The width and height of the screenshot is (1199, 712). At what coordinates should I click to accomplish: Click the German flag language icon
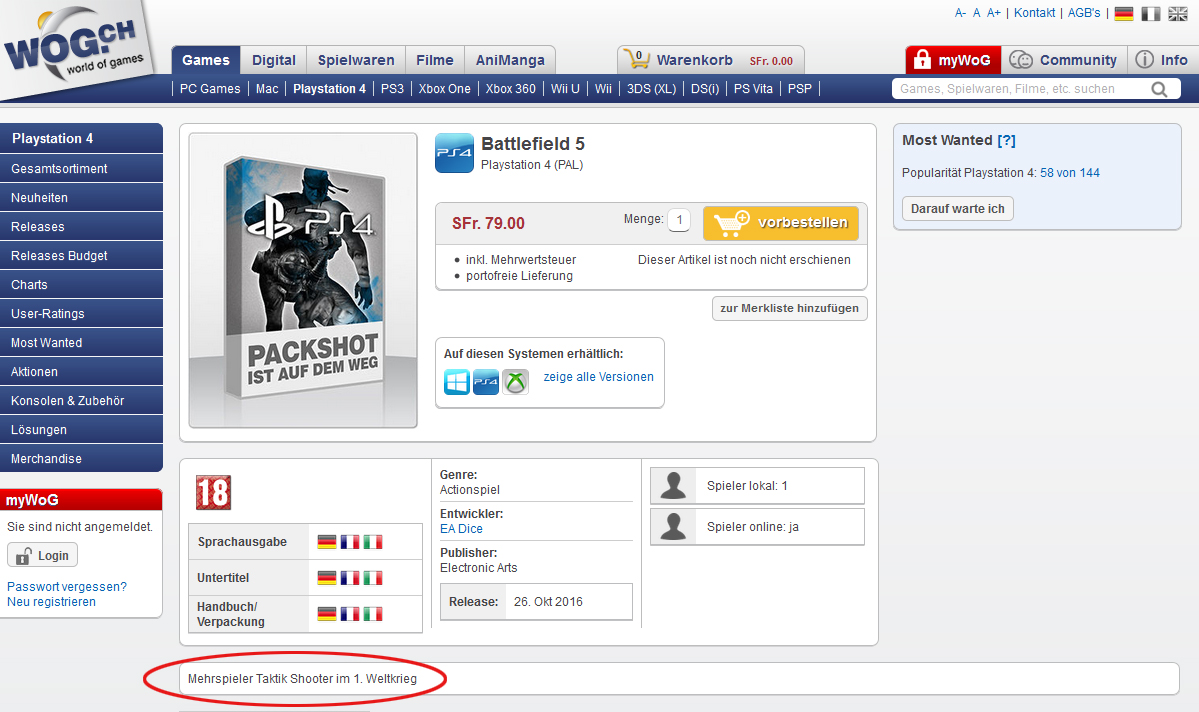pos(1124,13)
